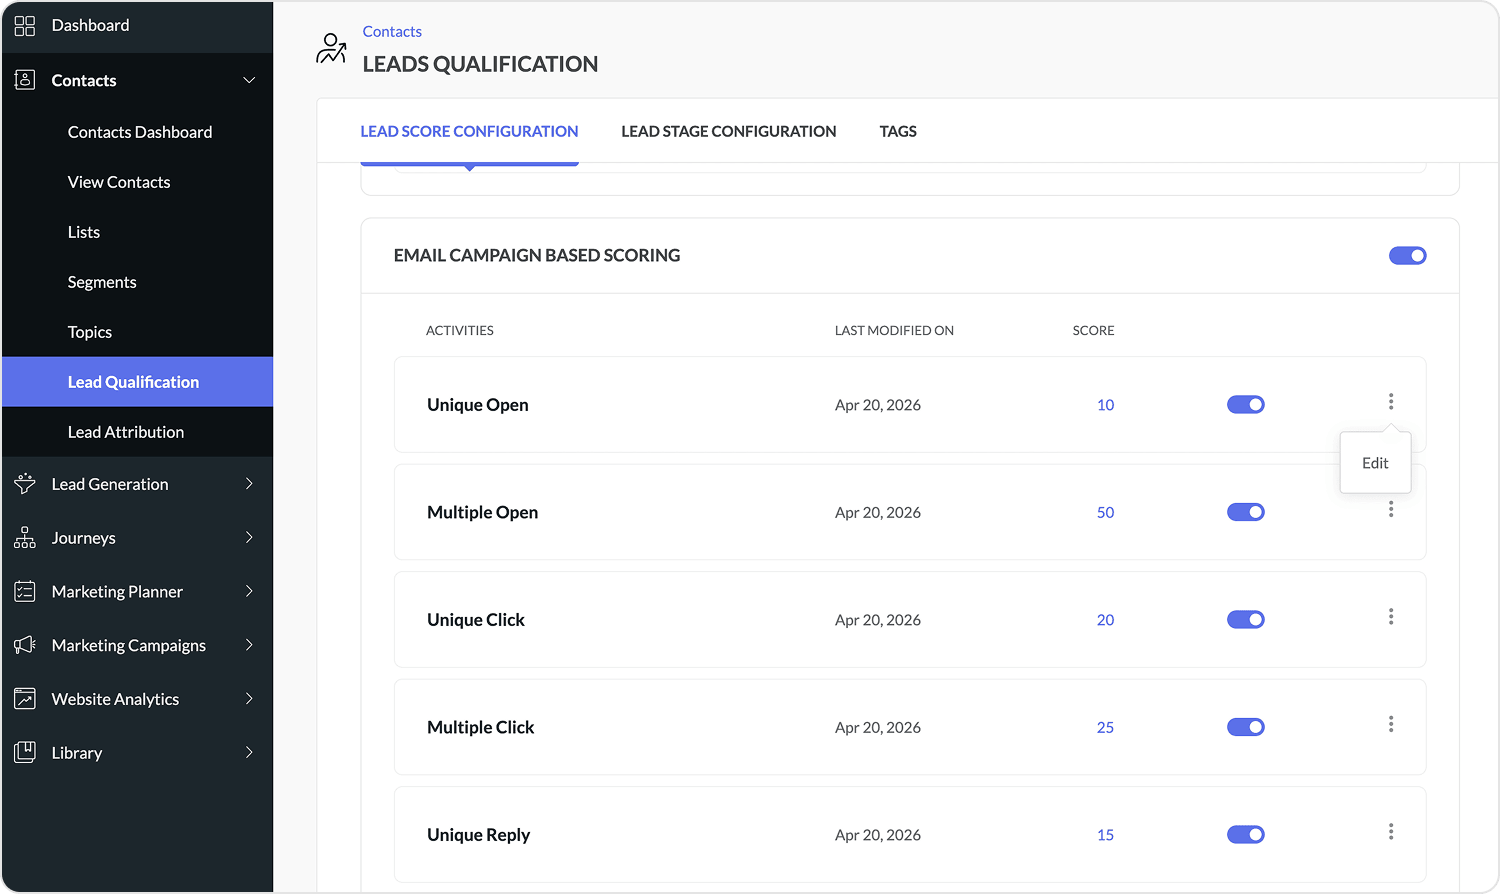Open the three-dot menu for Multiple Click
This screenshot has height=894, width=1500.
[1391, 724]
